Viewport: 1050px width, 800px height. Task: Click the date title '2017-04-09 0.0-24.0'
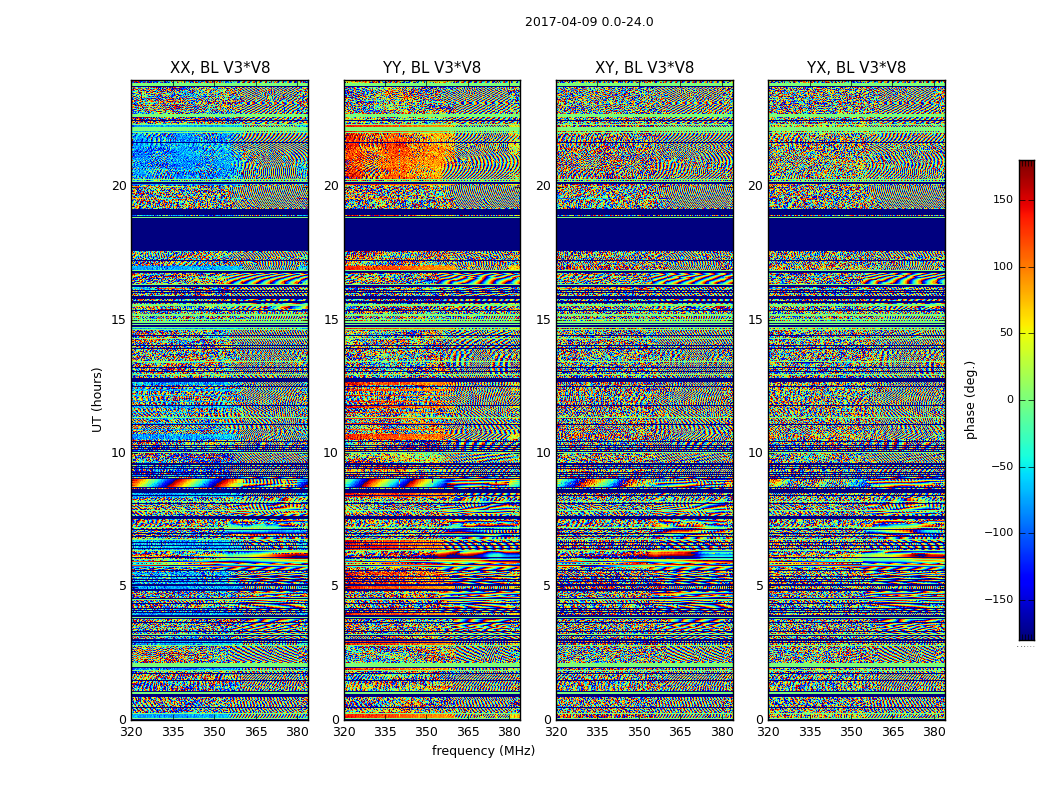589,22
